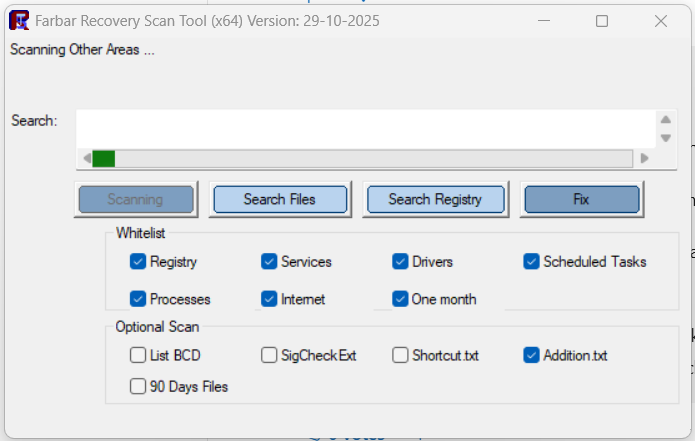Uncheck the Internet whitelist checkbox
Viewport: 695px width, 441px height.
pos(269,299)
